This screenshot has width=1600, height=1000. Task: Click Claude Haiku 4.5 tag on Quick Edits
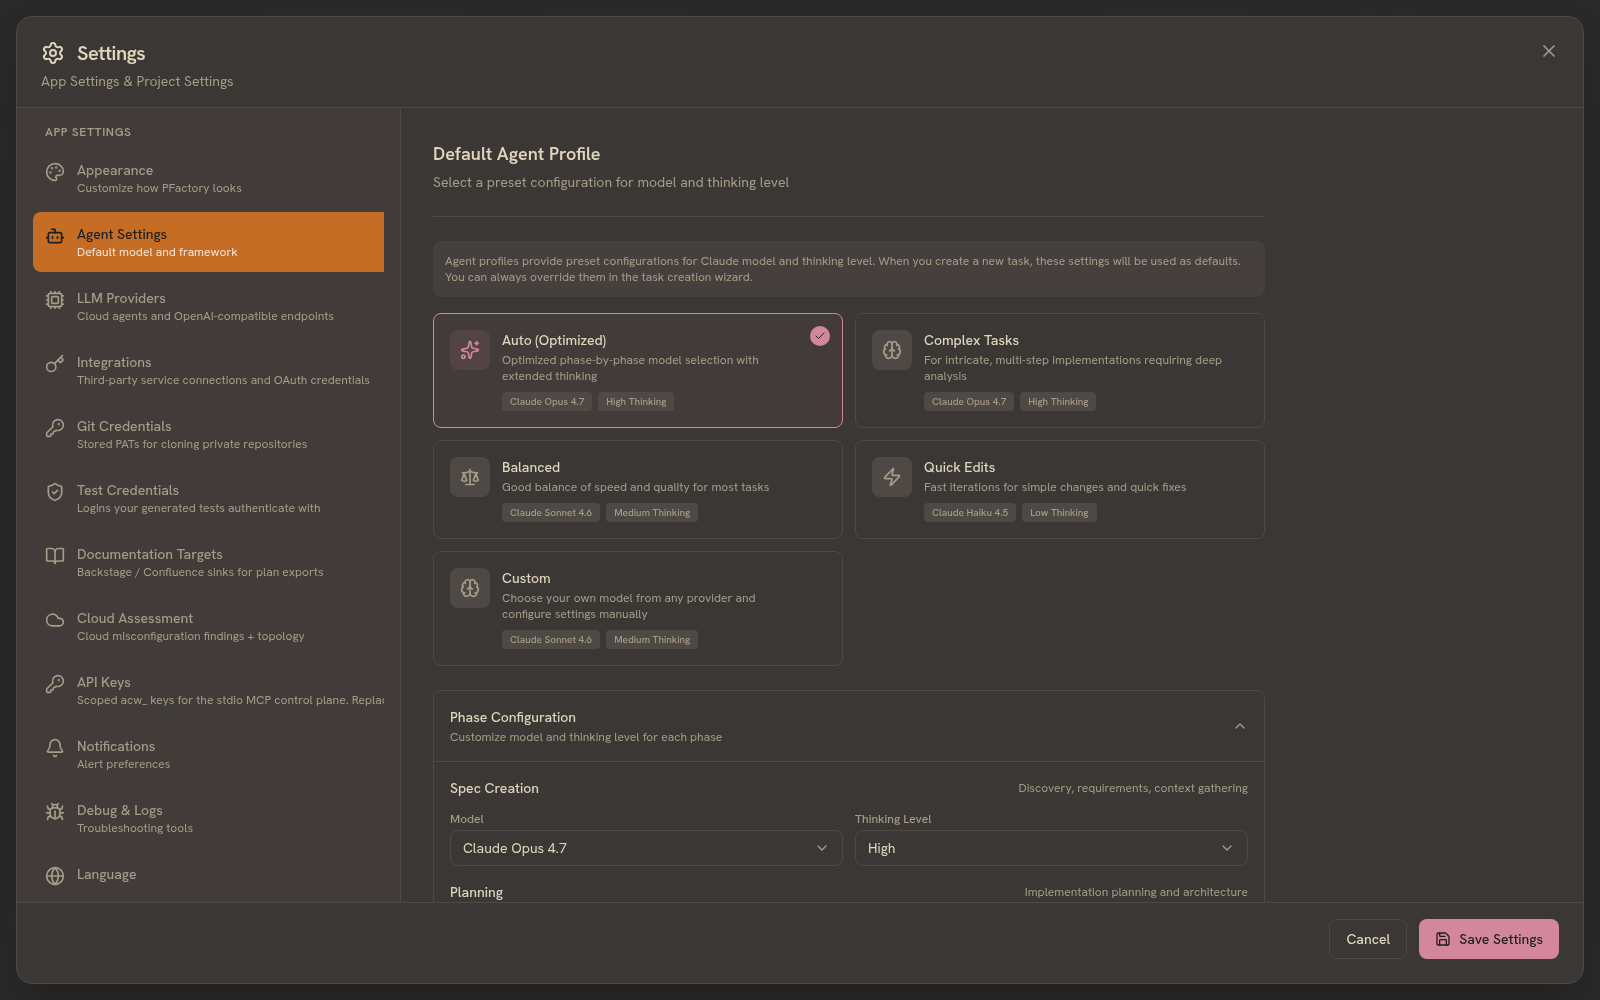click(970, 513)
